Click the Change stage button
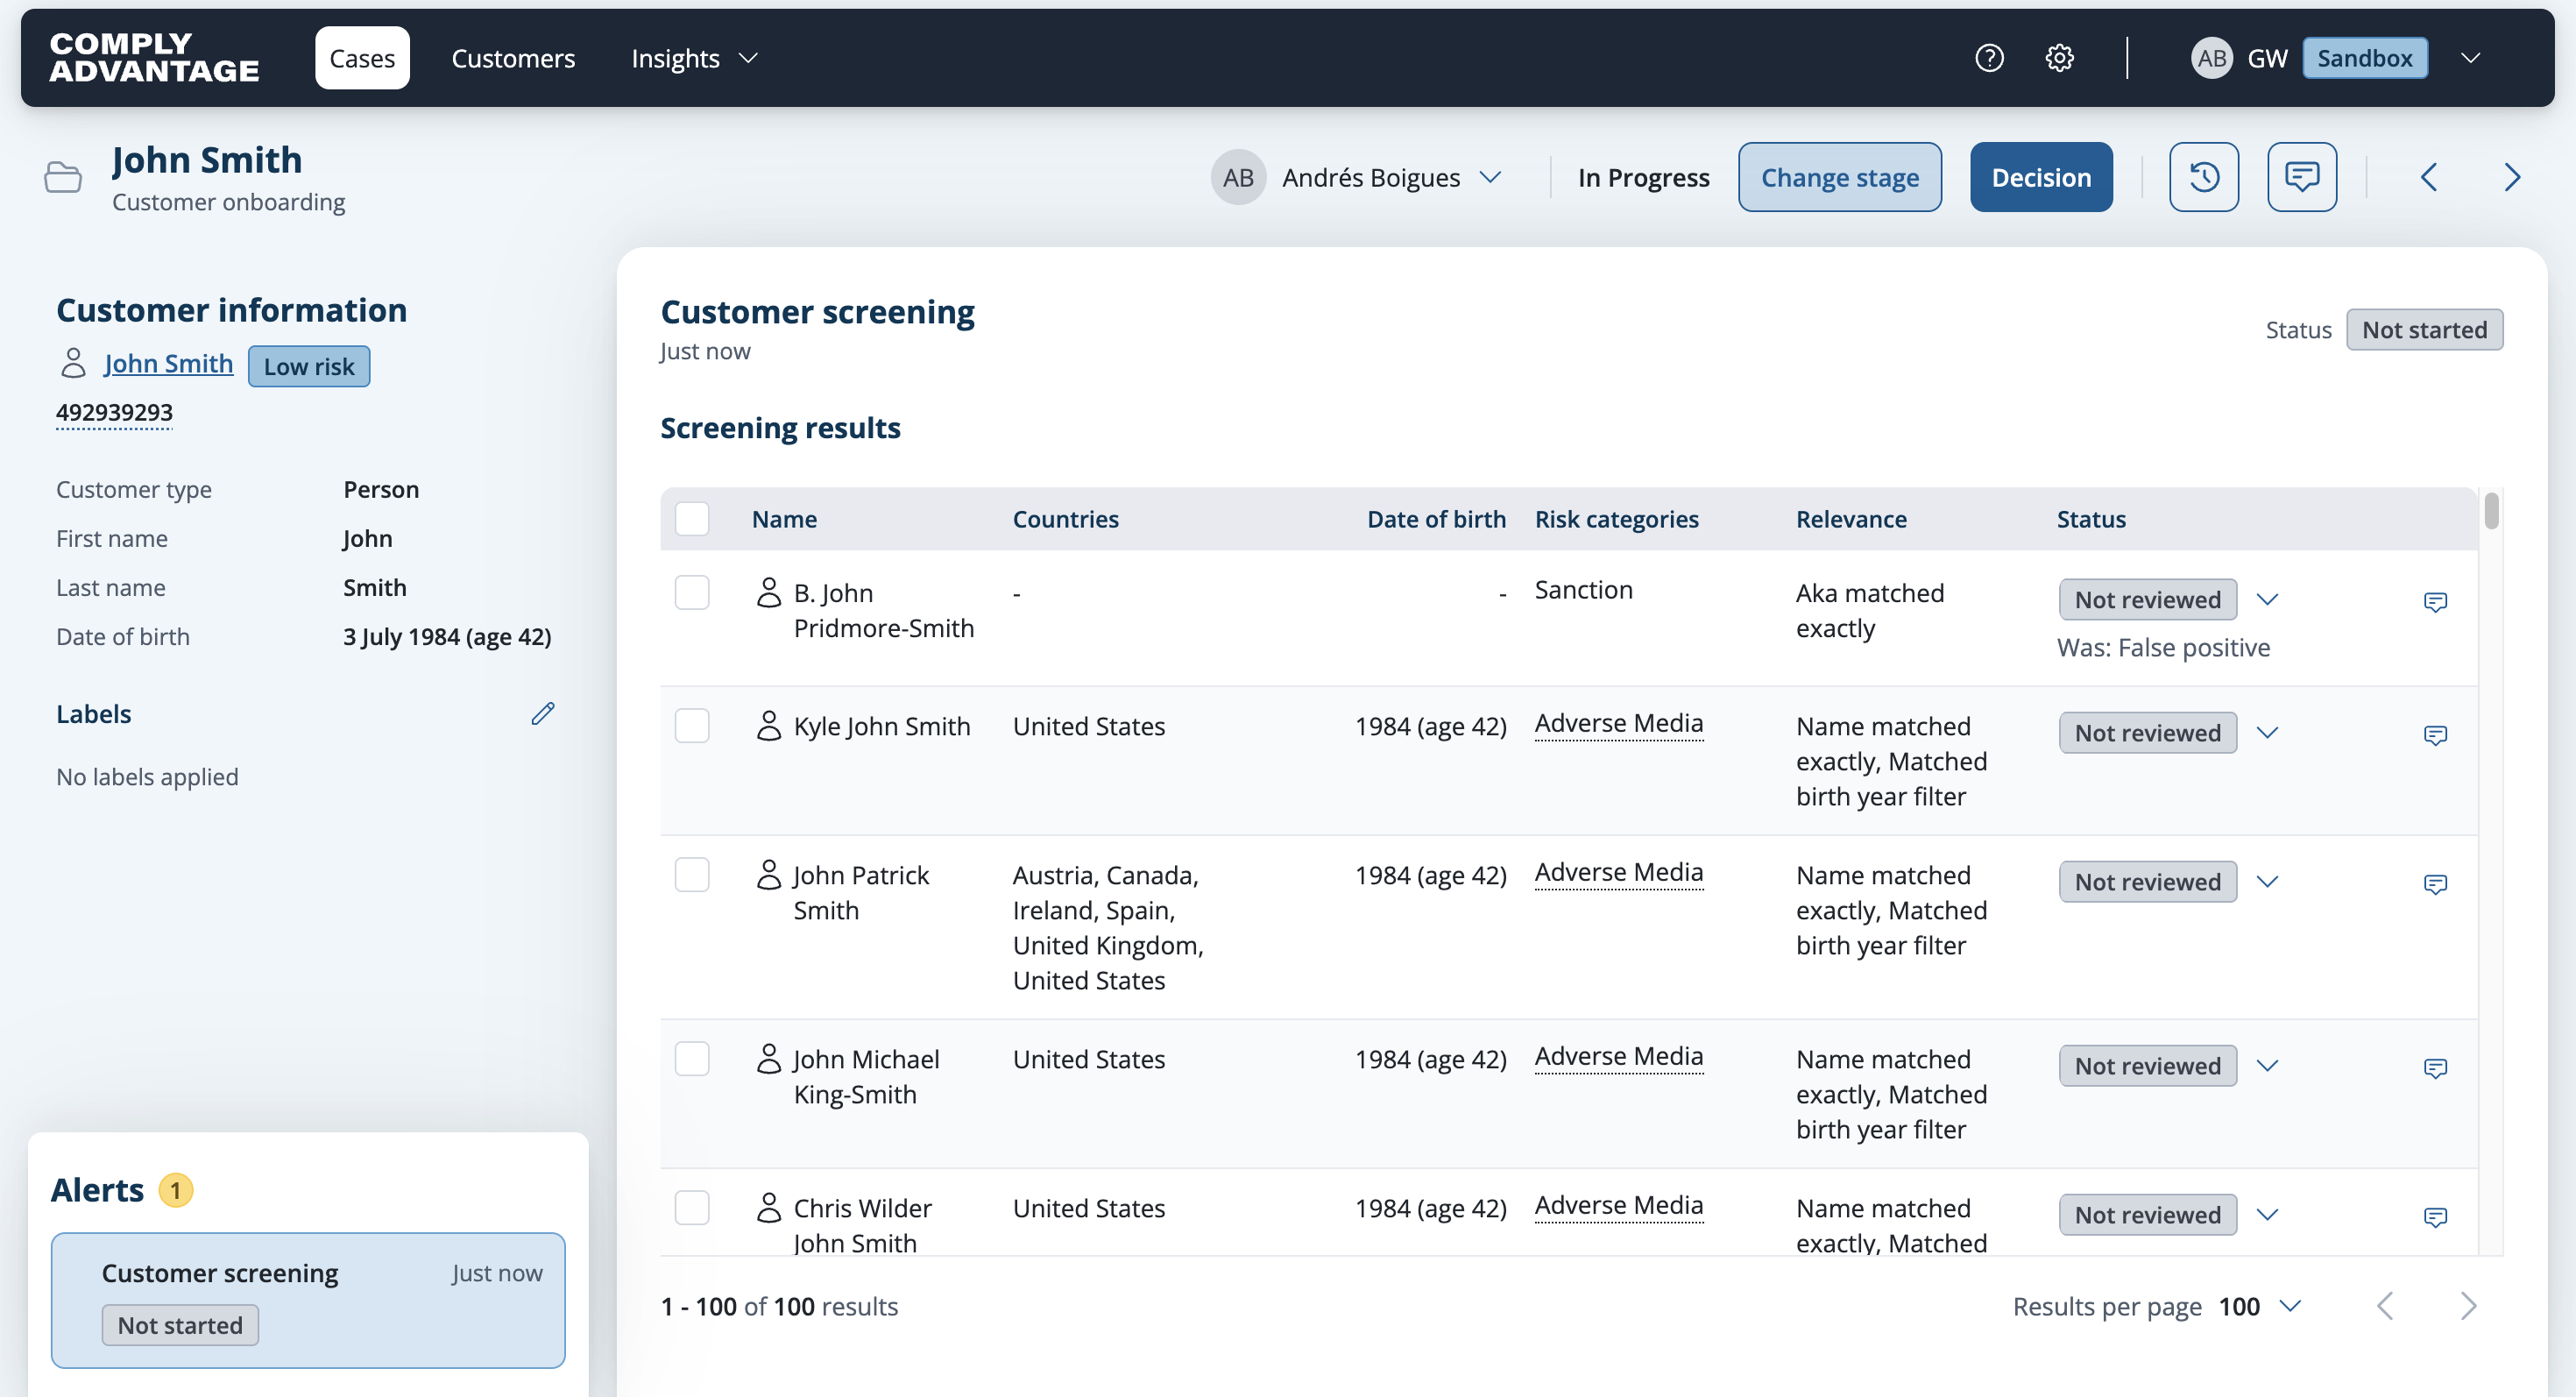2576x1397 pixels. (x=1840, y=177)
